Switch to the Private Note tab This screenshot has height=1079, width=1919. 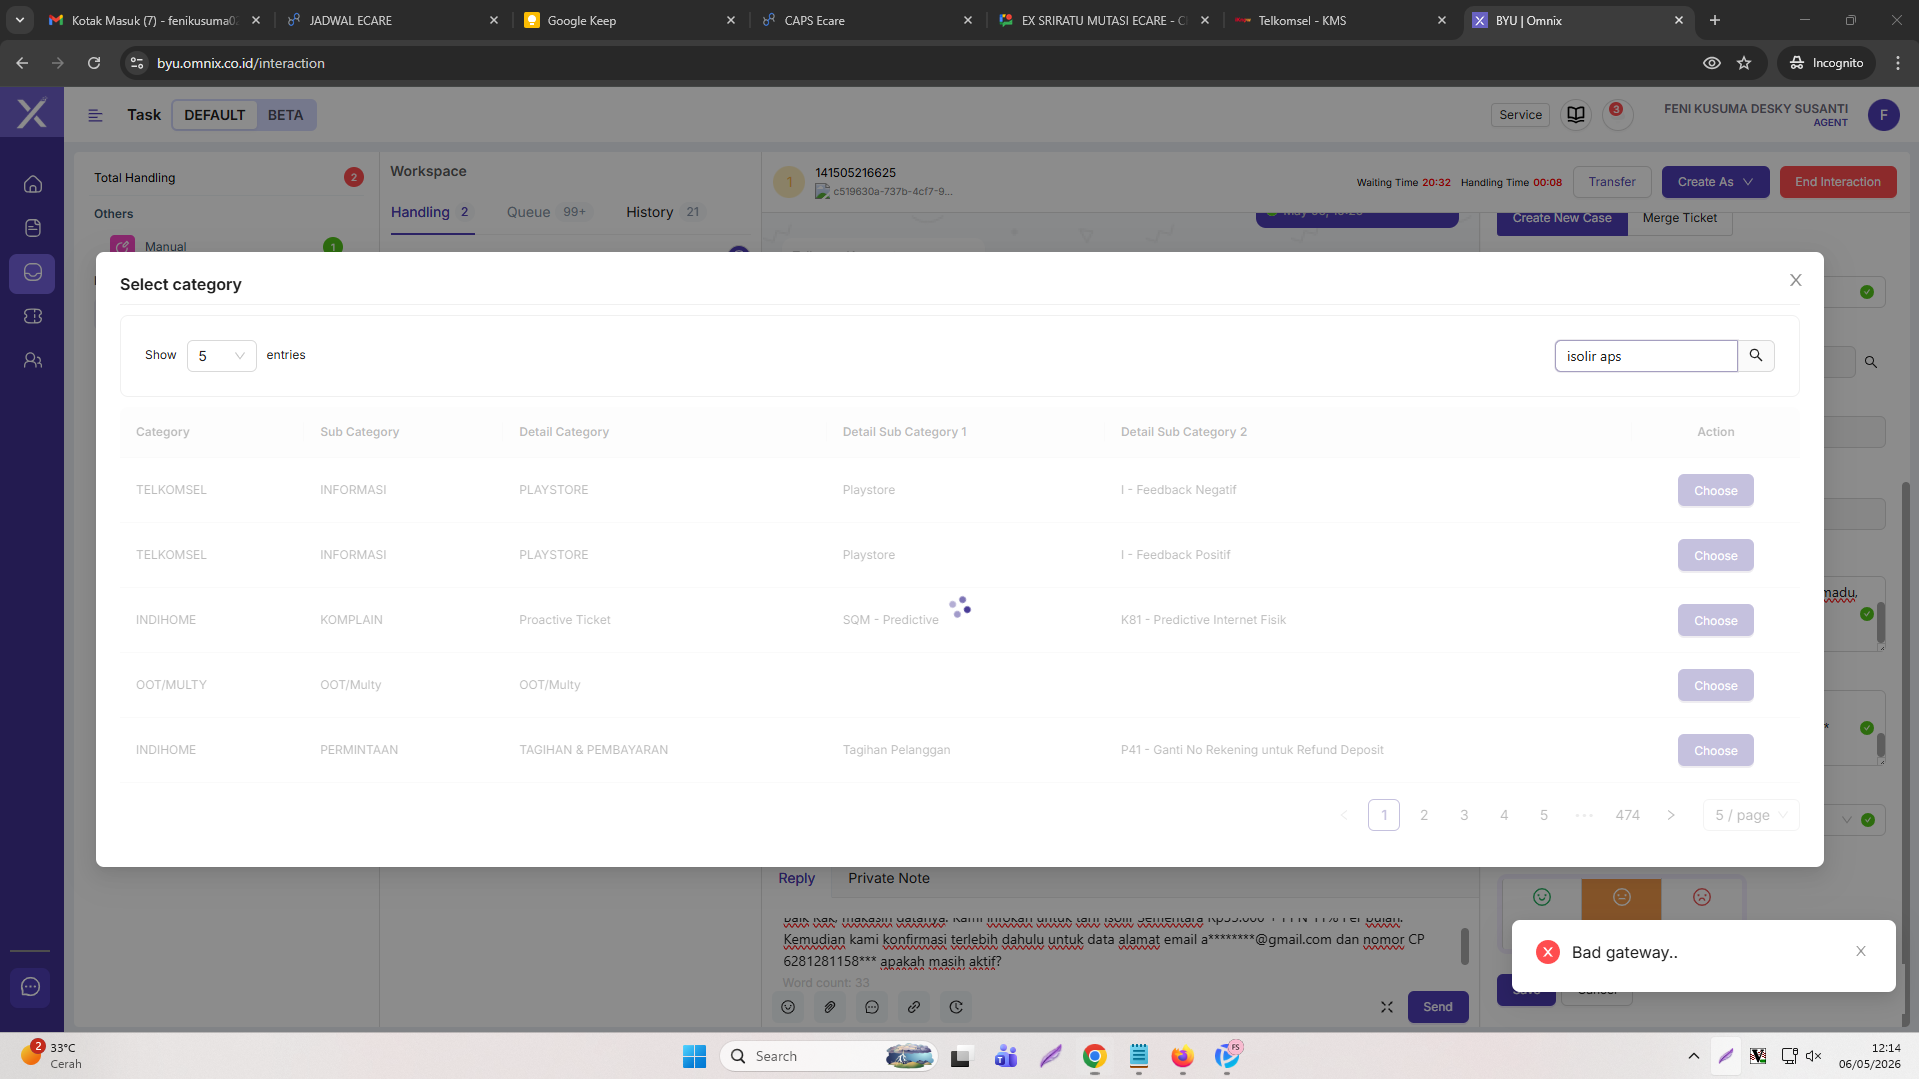889,878
